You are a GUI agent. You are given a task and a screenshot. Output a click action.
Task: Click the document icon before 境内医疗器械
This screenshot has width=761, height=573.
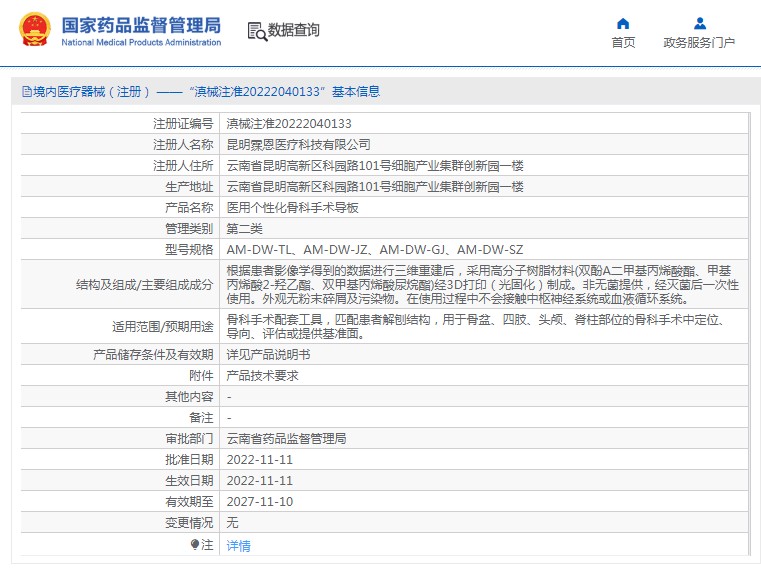27,92
